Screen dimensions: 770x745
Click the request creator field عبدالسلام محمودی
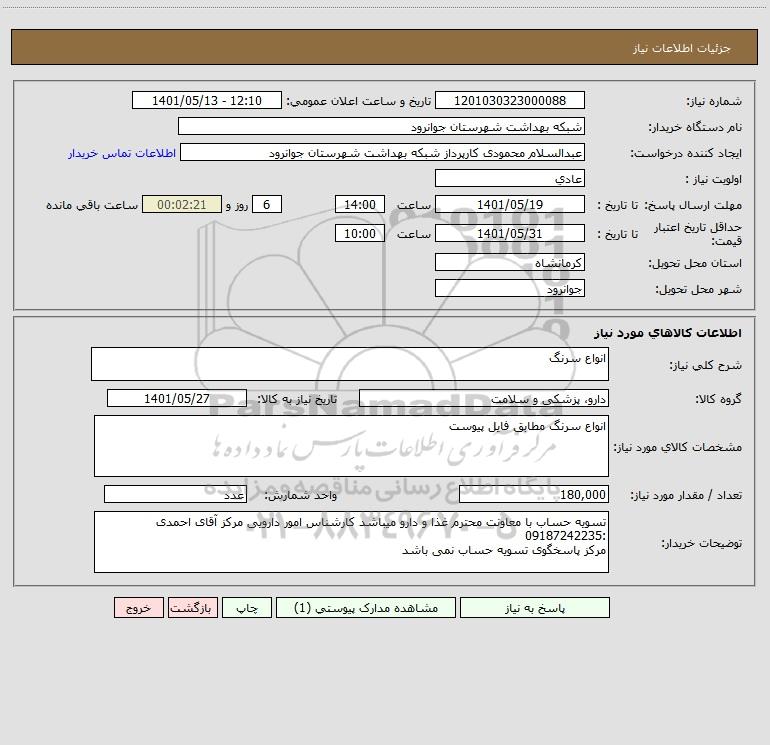tap(382, 152)
